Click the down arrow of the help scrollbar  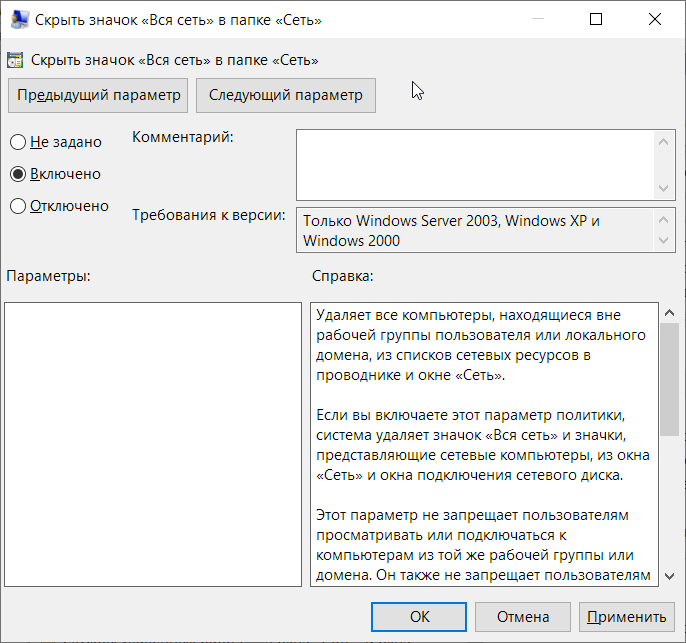click(669, 576)
